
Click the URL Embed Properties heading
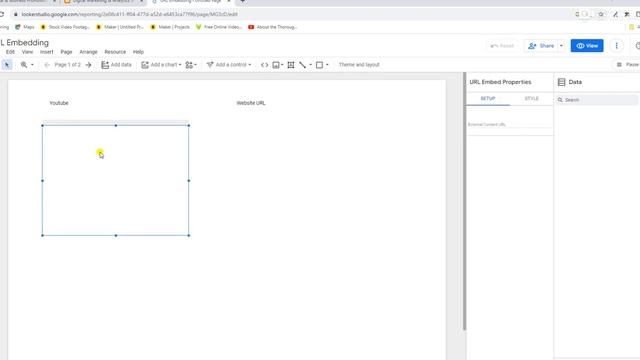click(500, 82)
